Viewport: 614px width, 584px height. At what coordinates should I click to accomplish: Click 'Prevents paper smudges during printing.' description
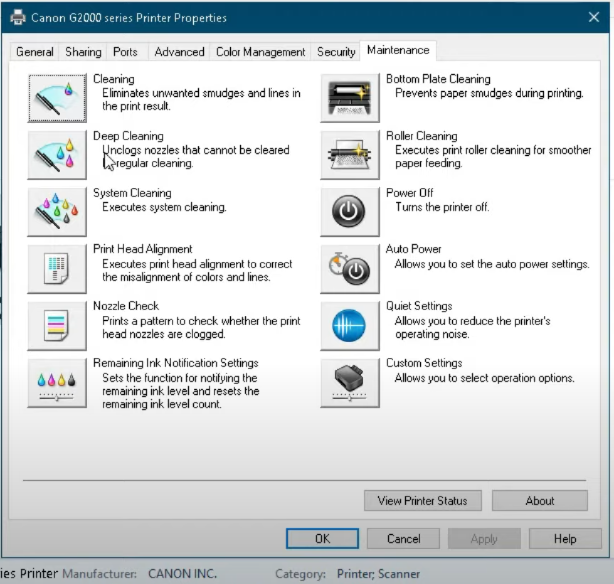pyautogui.click(x=489, y=93)
